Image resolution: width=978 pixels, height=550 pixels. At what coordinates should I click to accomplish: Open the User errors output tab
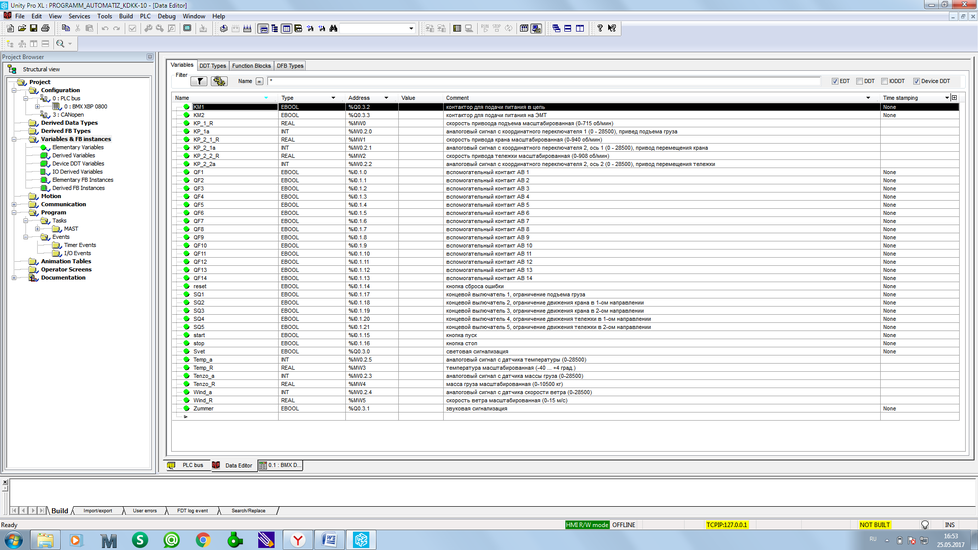(x=145, y=511)
